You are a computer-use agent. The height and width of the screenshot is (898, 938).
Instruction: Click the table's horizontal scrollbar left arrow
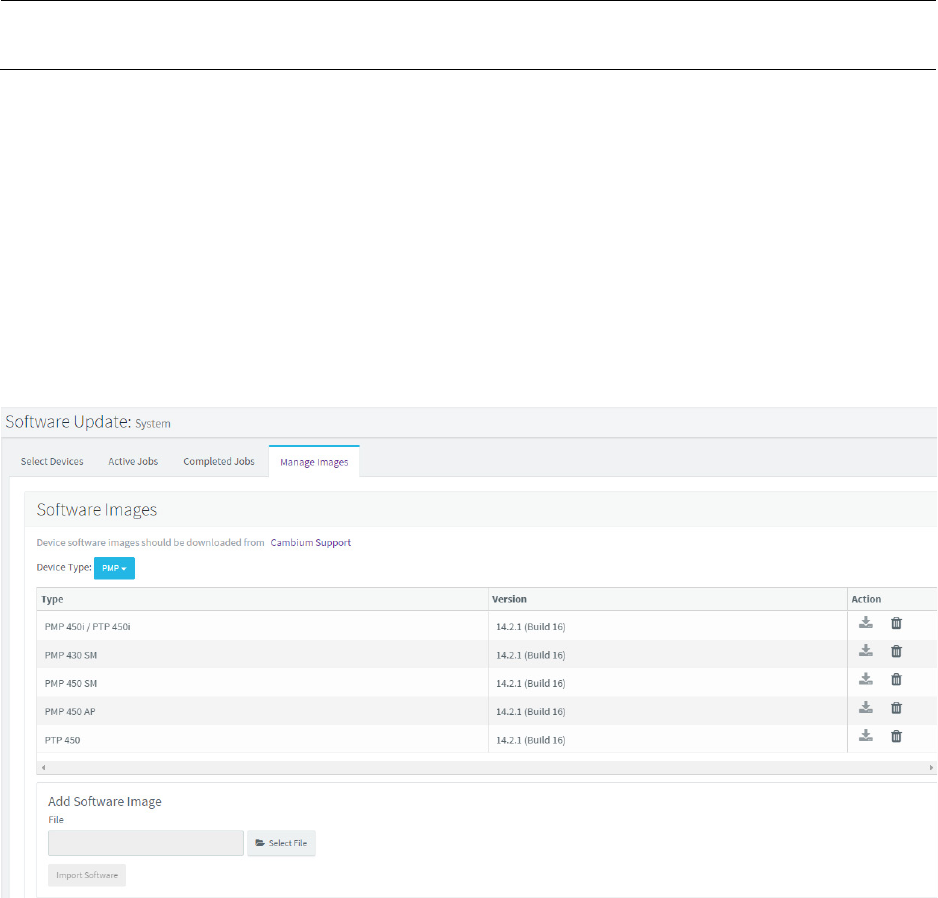(44, 768)
